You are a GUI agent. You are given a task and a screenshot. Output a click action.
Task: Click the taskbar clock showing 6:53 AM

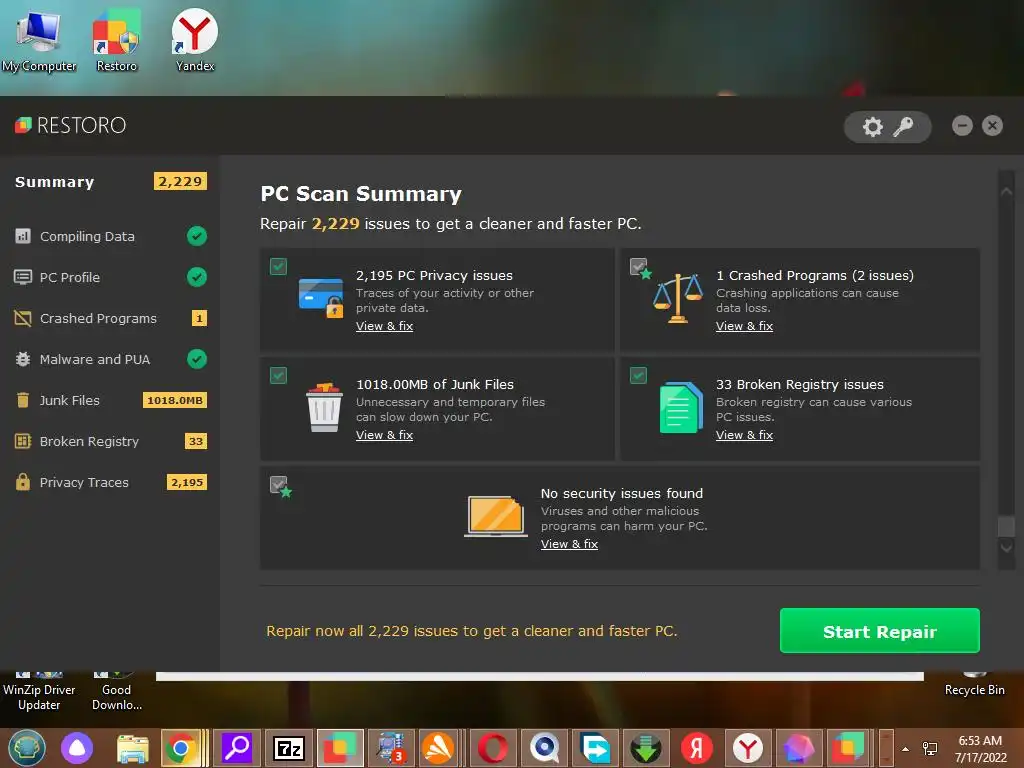pyautogui.click(x=980, y=748)
